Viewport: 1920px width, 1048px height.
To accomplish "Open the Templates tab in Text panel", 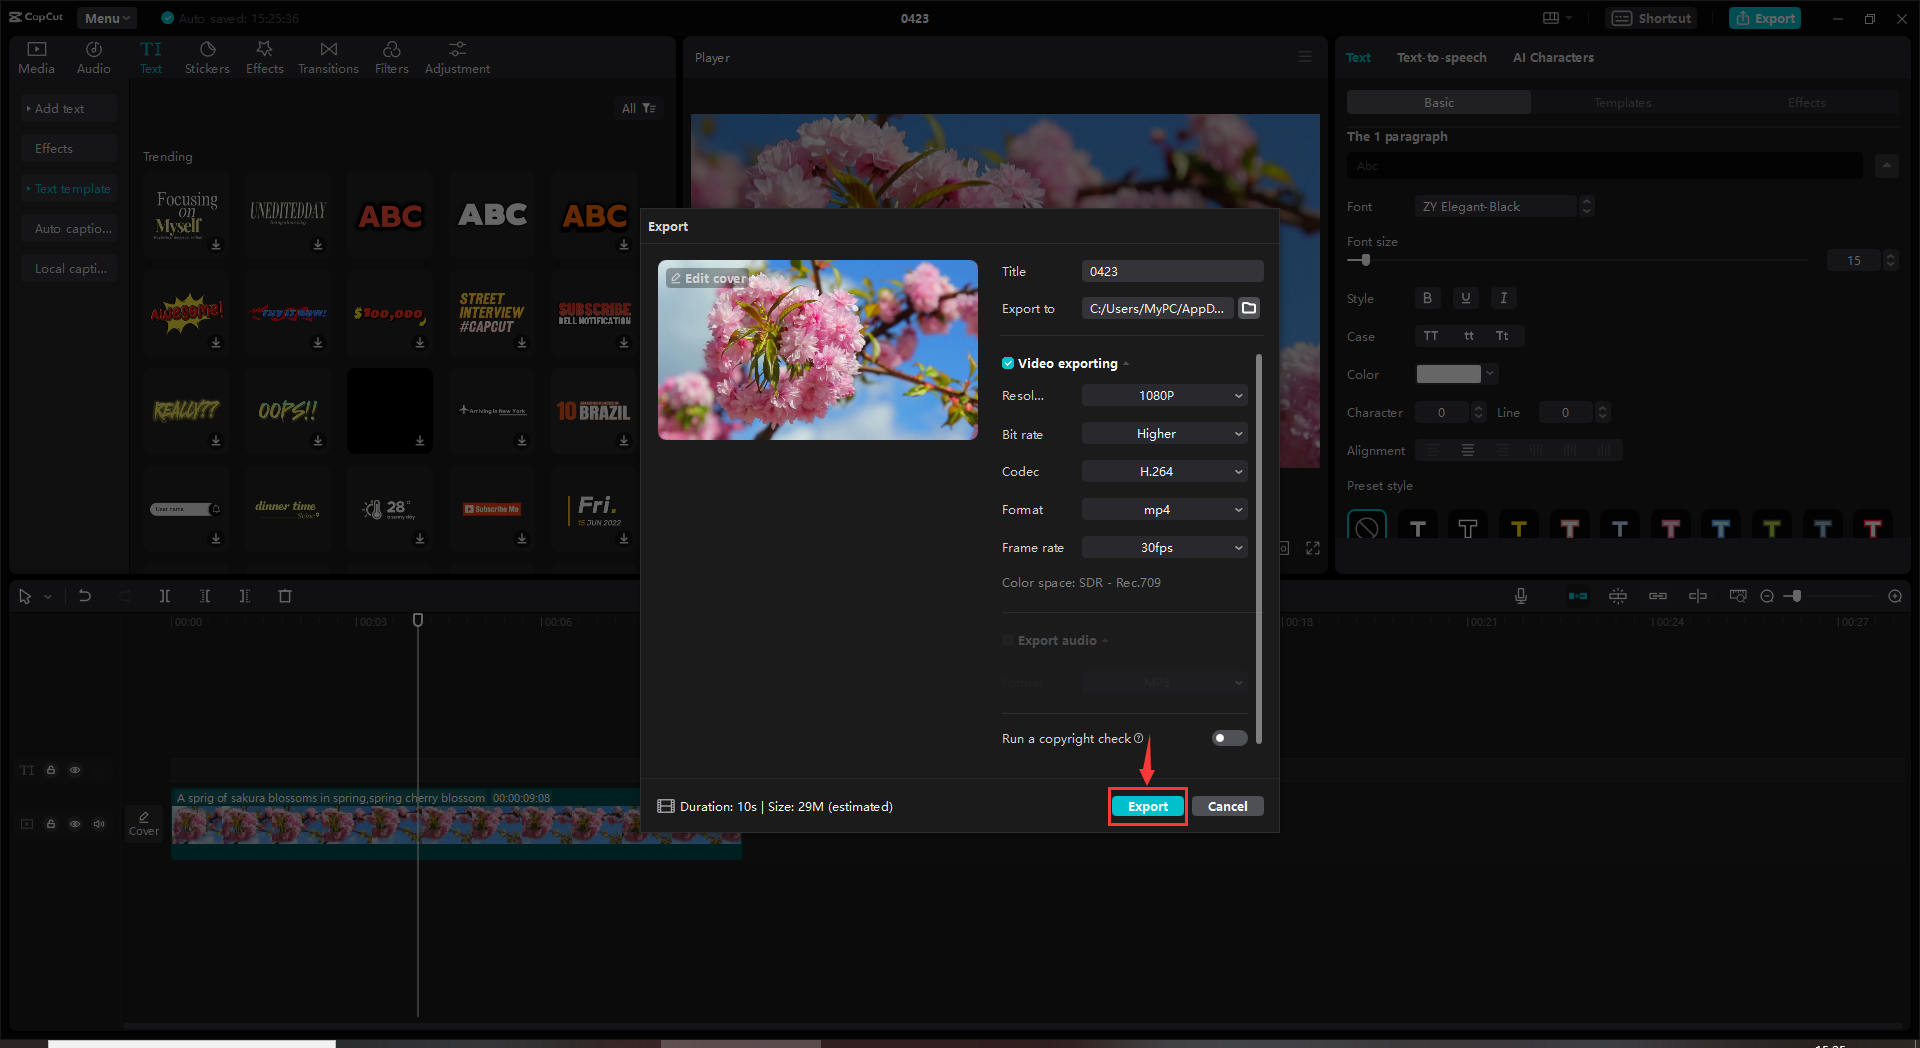I will 1622,102.
